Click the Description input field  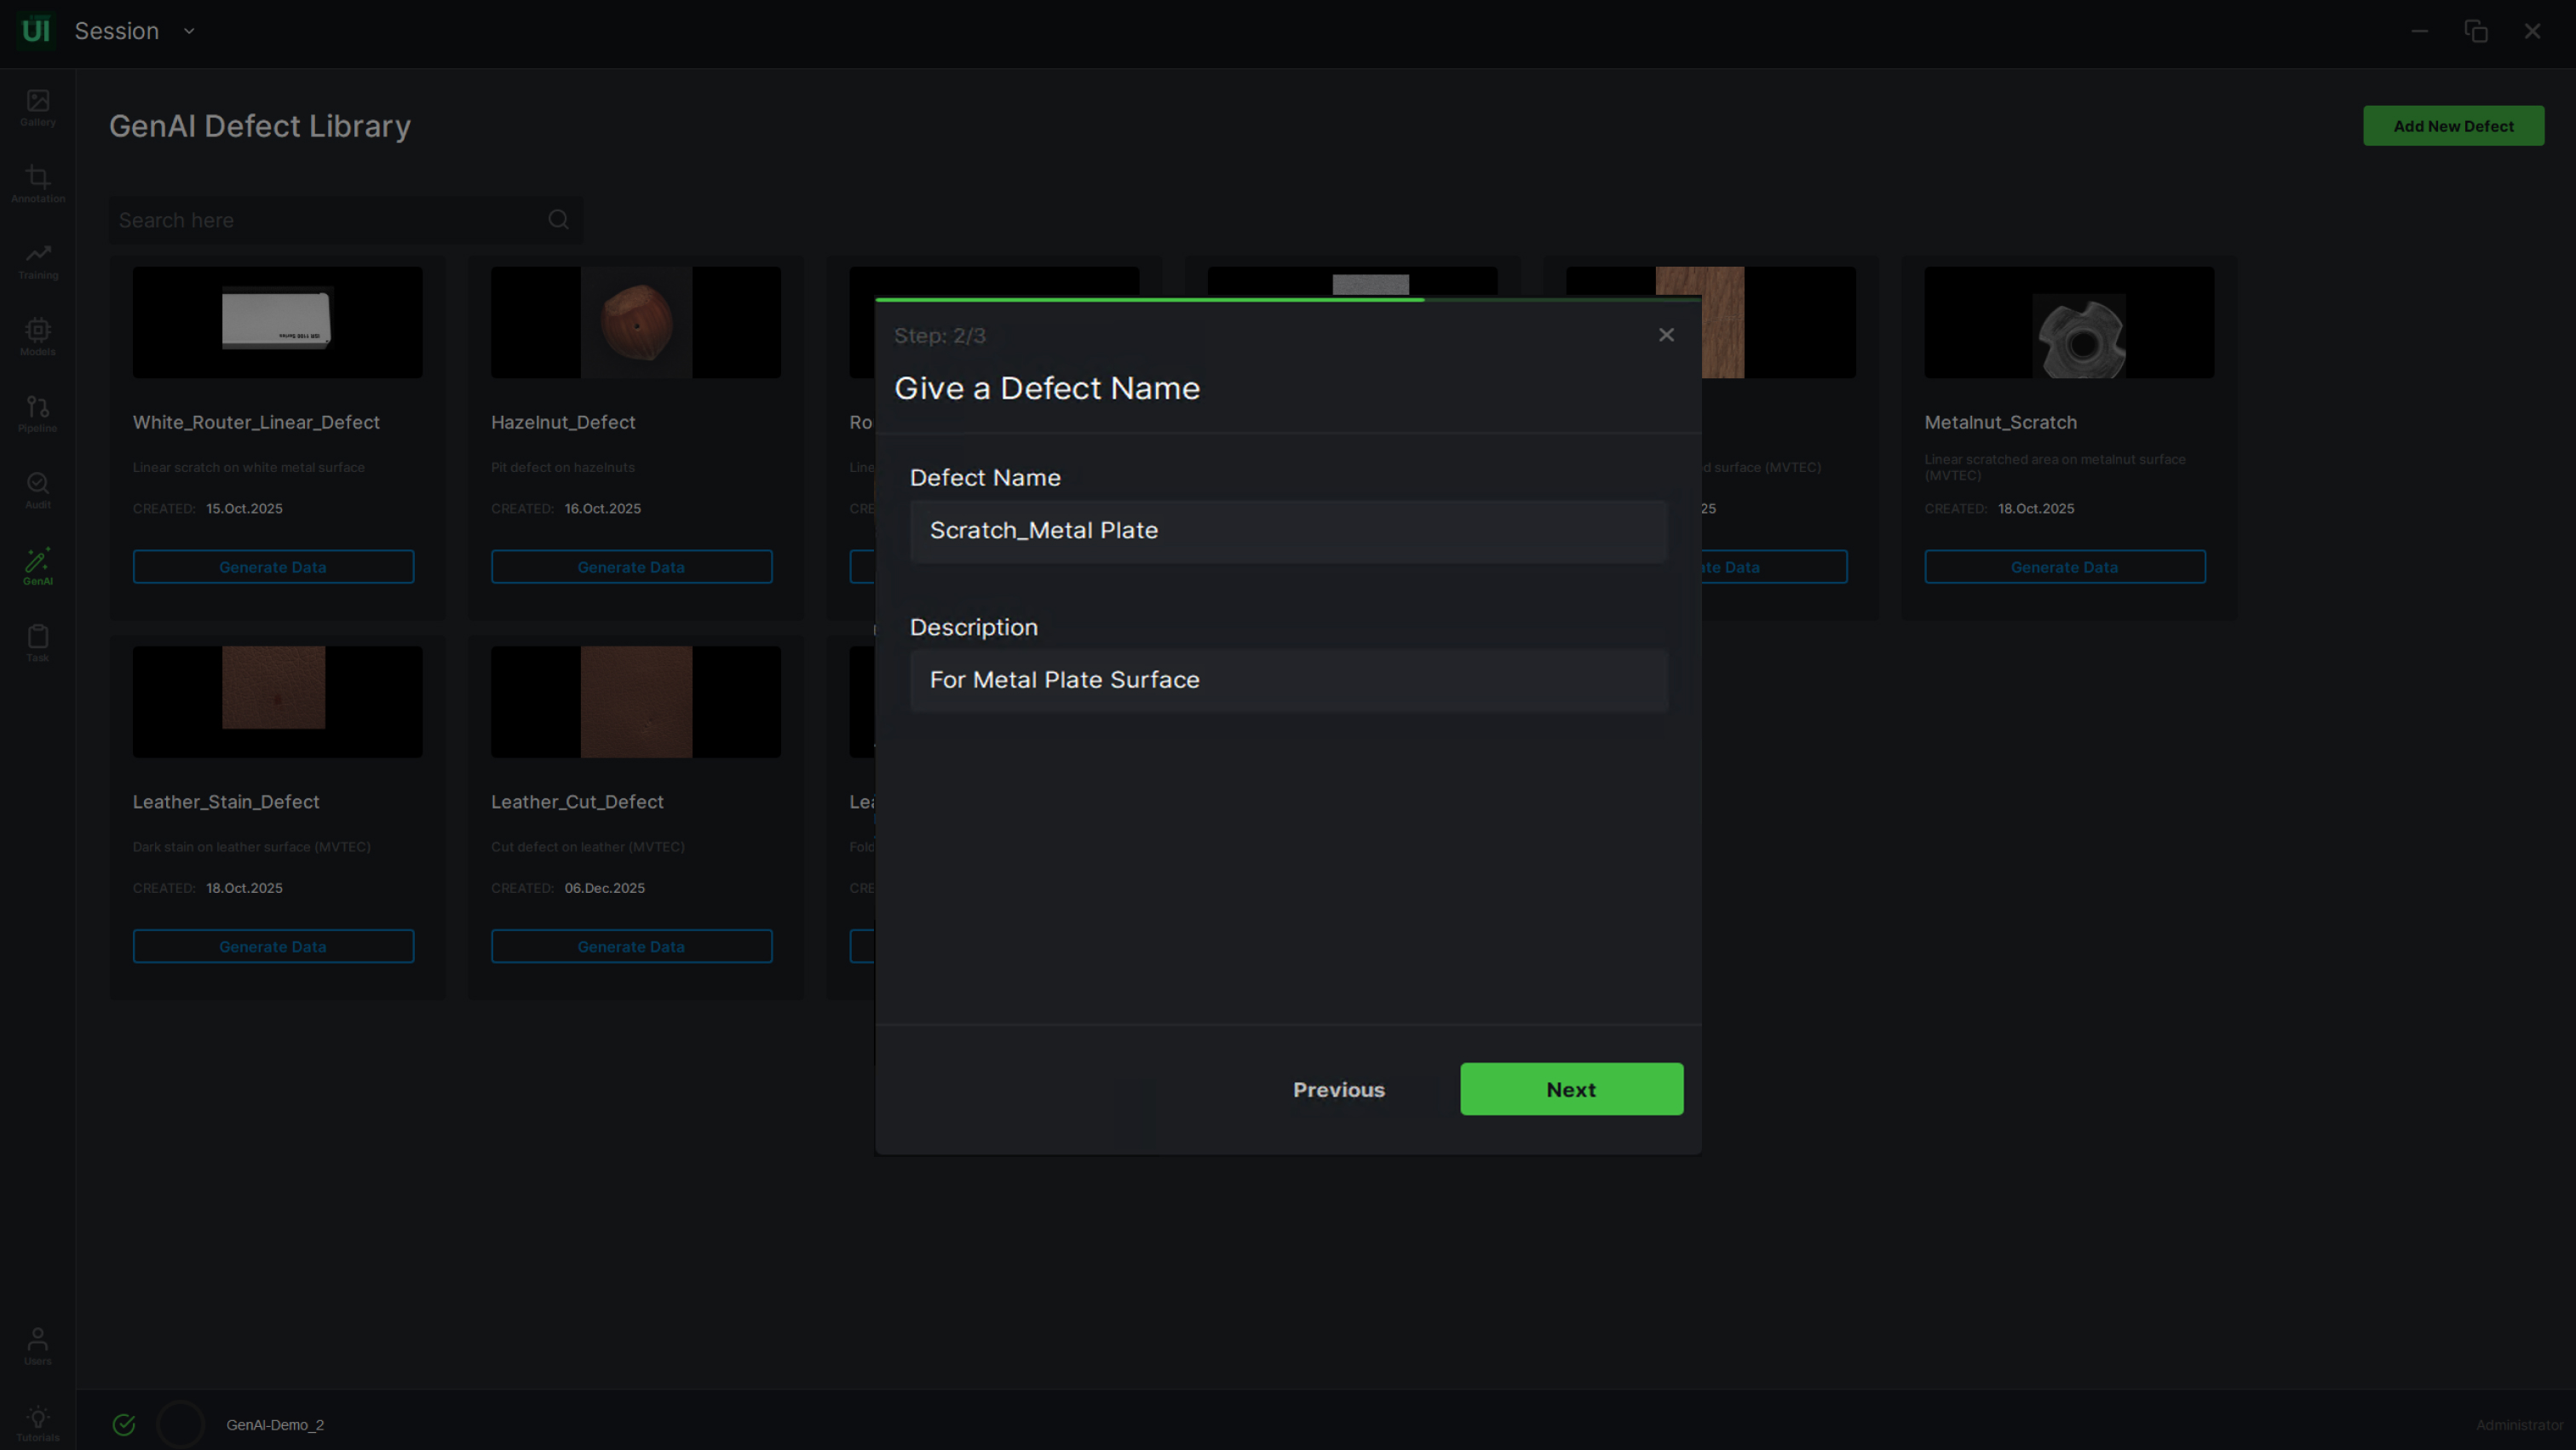1287,680
